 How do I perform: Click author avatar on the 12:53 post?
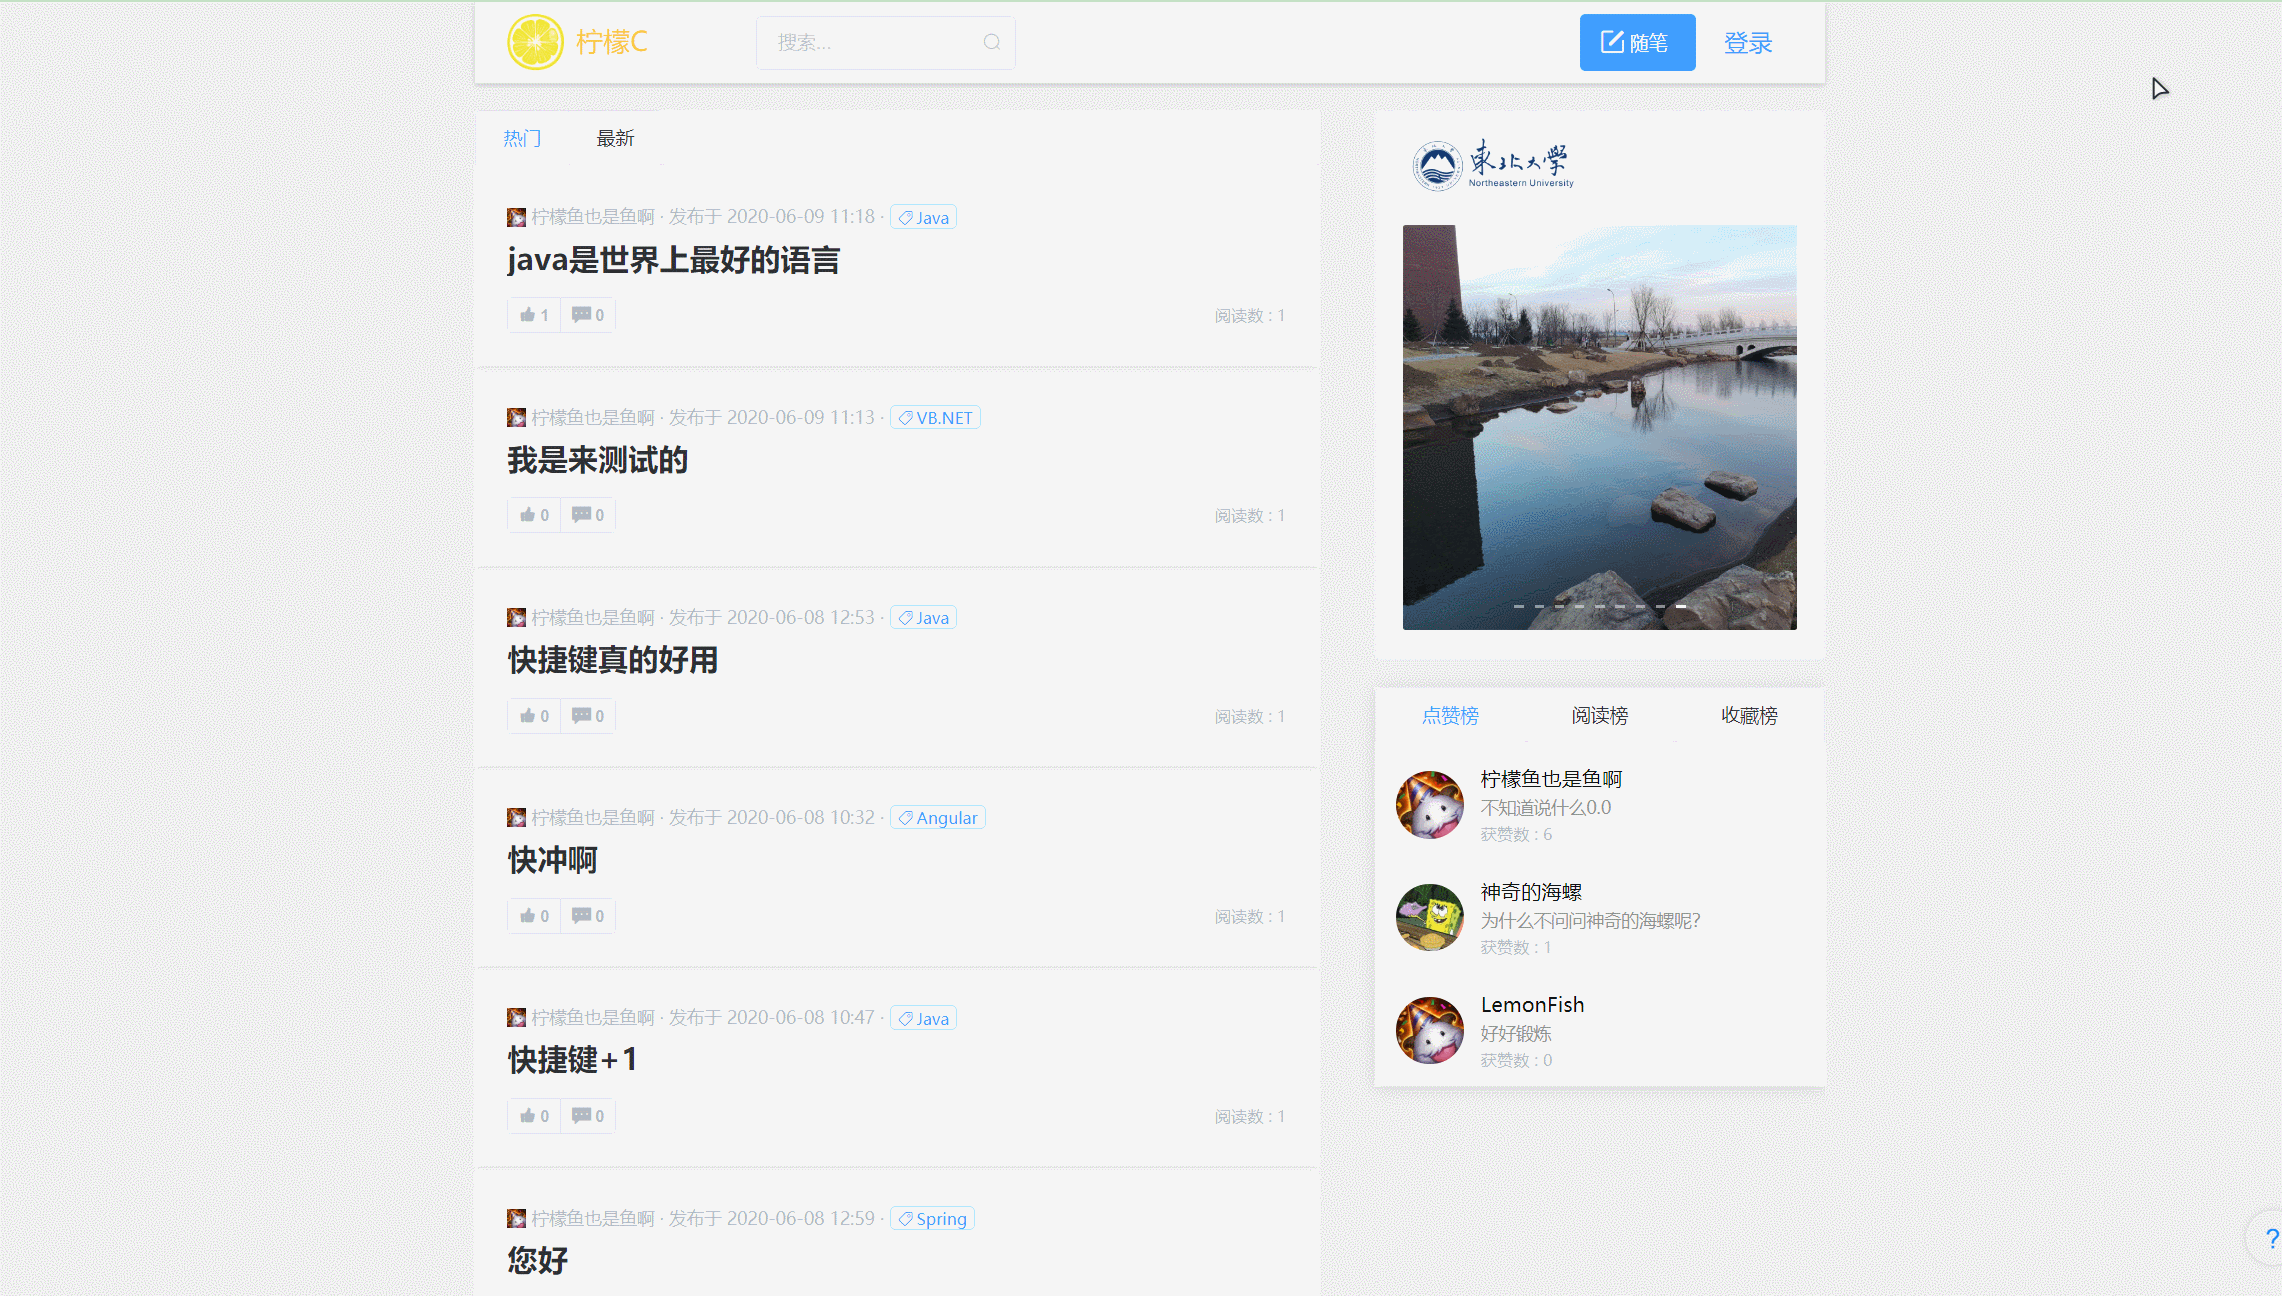pos(516,617)
